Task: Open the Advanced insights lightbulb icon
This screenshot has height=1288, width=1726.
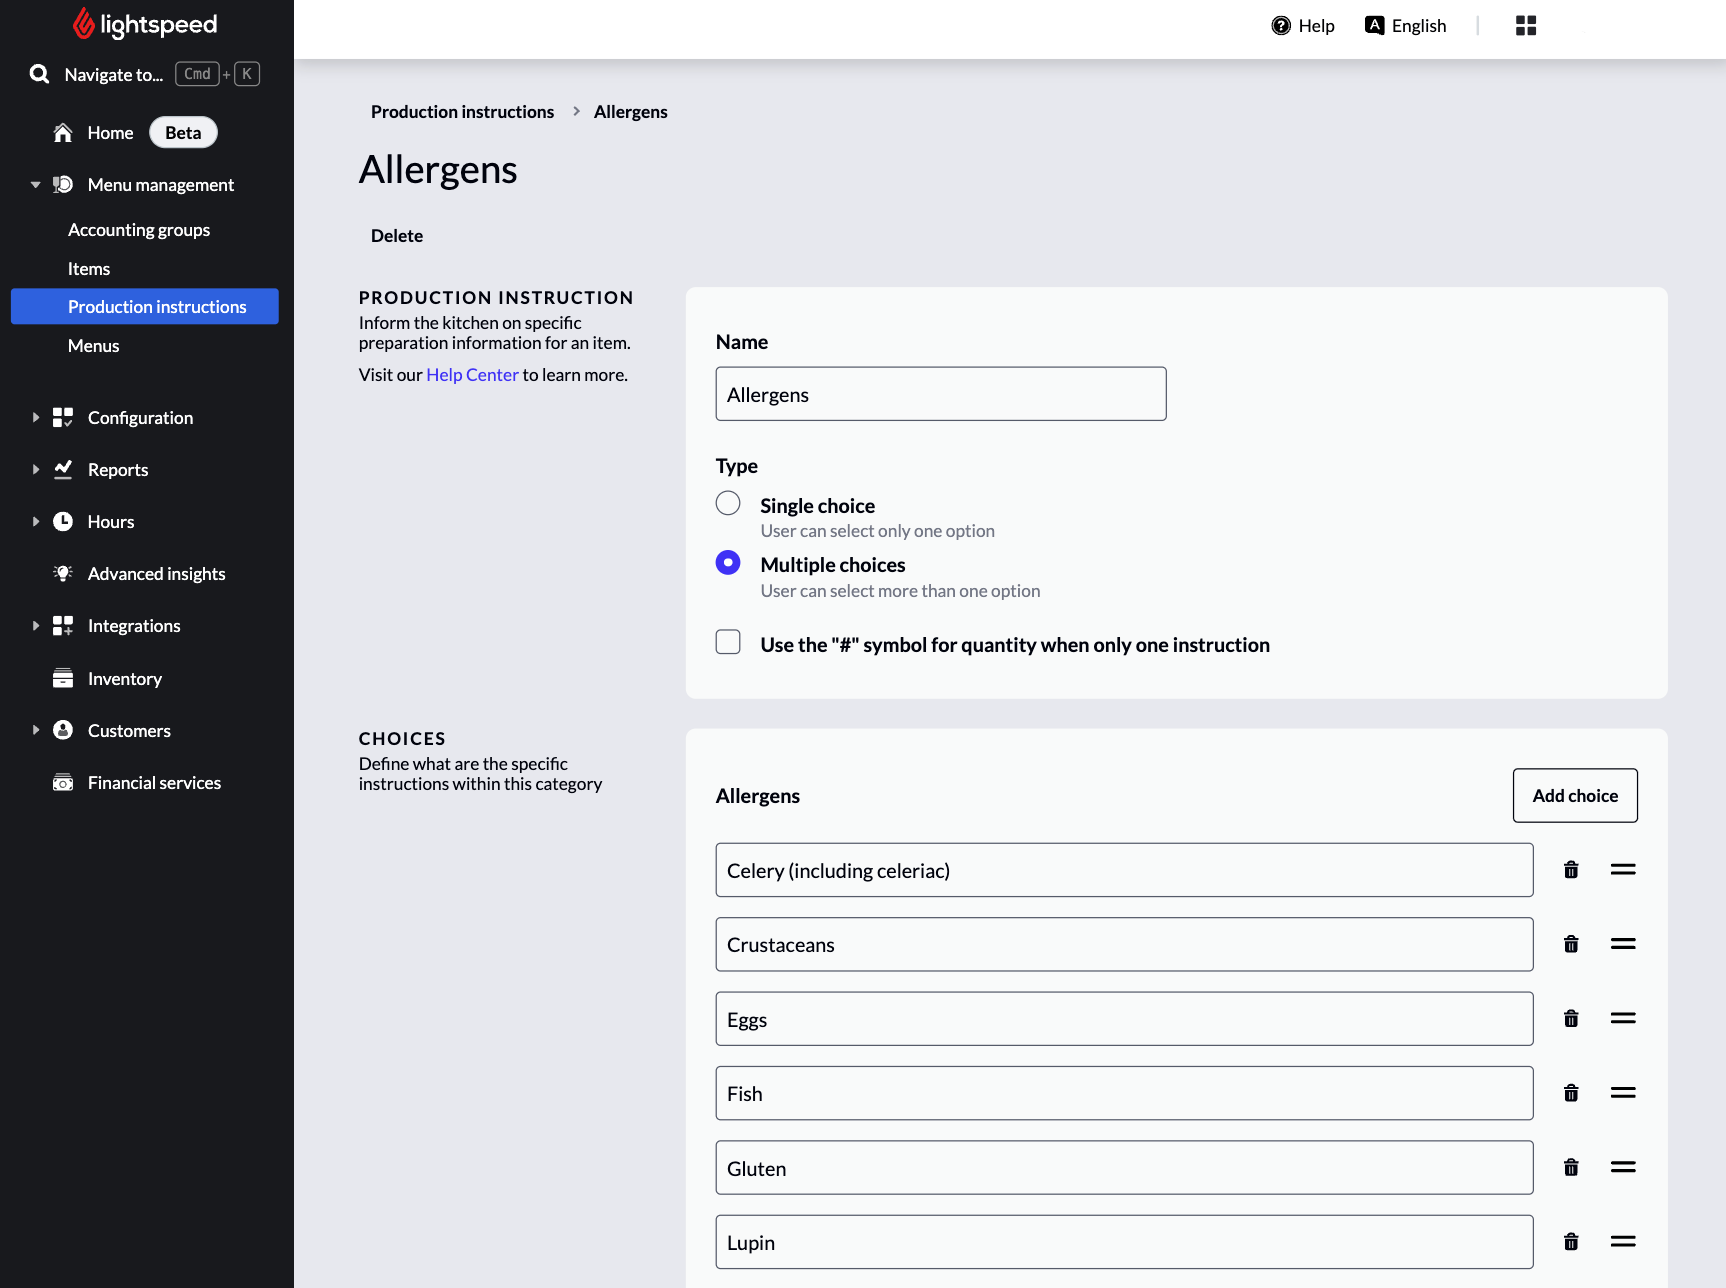Action: (x=62, y=573)
